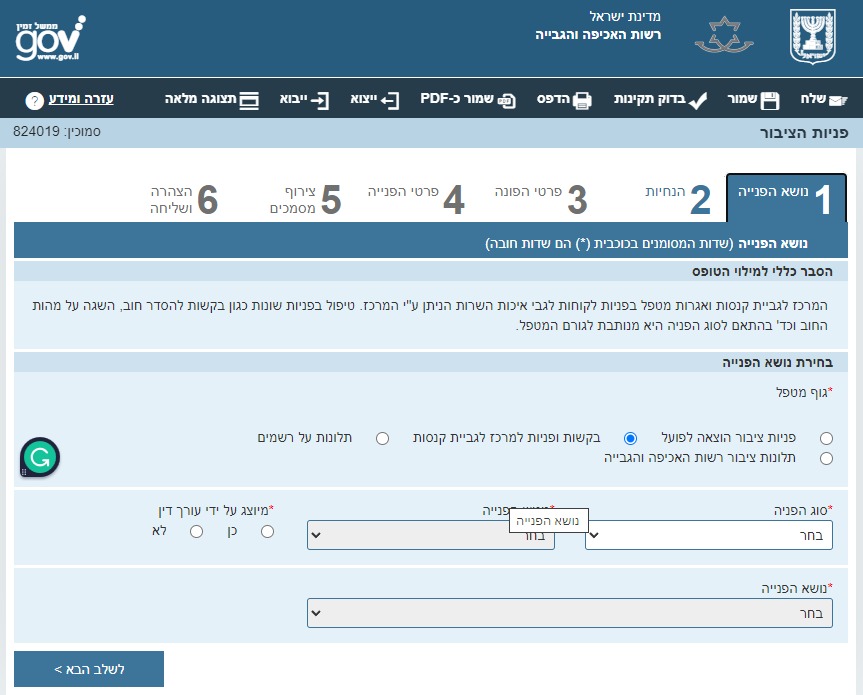Click the reference number סמוכין: 824019

[57, 132]
